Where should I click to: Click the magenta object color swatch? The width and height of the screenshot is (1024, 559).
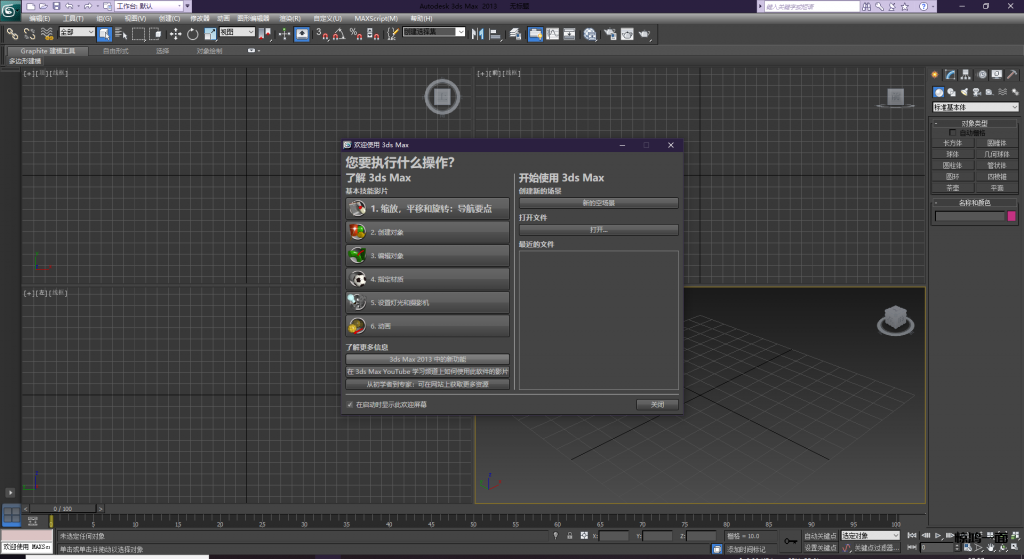point(1012,216)
